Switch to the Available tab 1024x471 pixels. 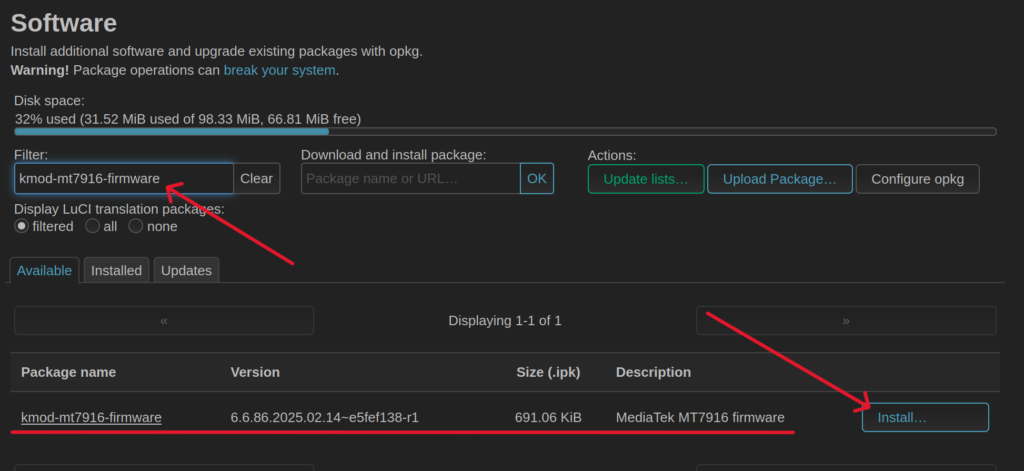[x=44, y=270]
